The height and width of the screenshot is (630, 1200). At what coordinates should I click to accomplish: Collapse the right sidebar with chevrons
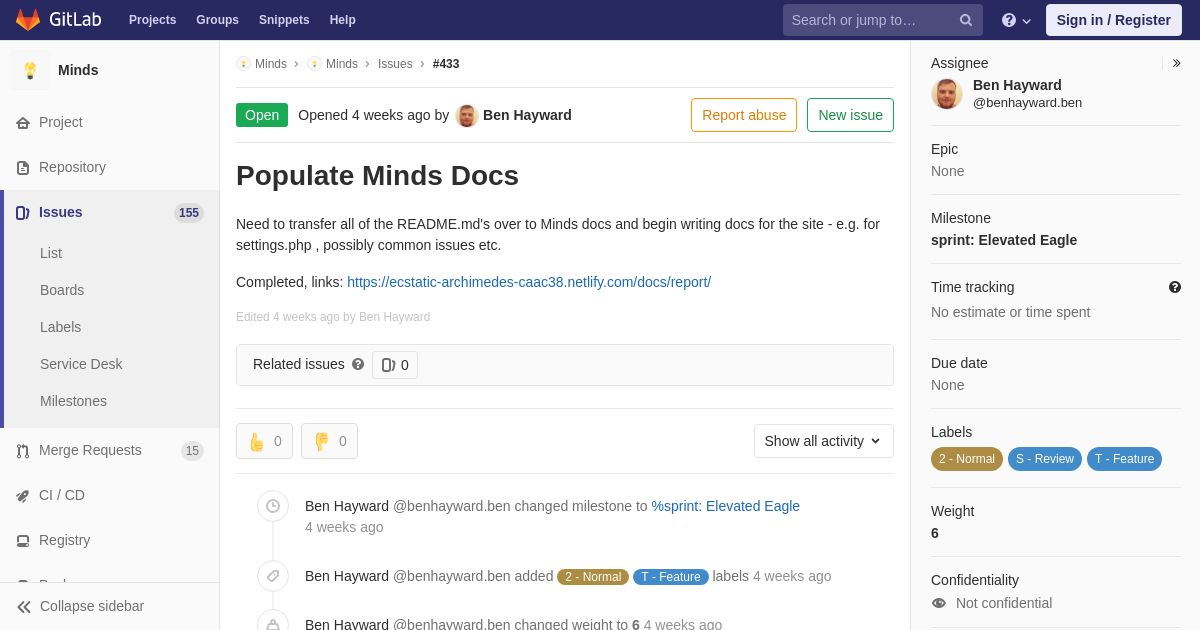coord(1176,63)
